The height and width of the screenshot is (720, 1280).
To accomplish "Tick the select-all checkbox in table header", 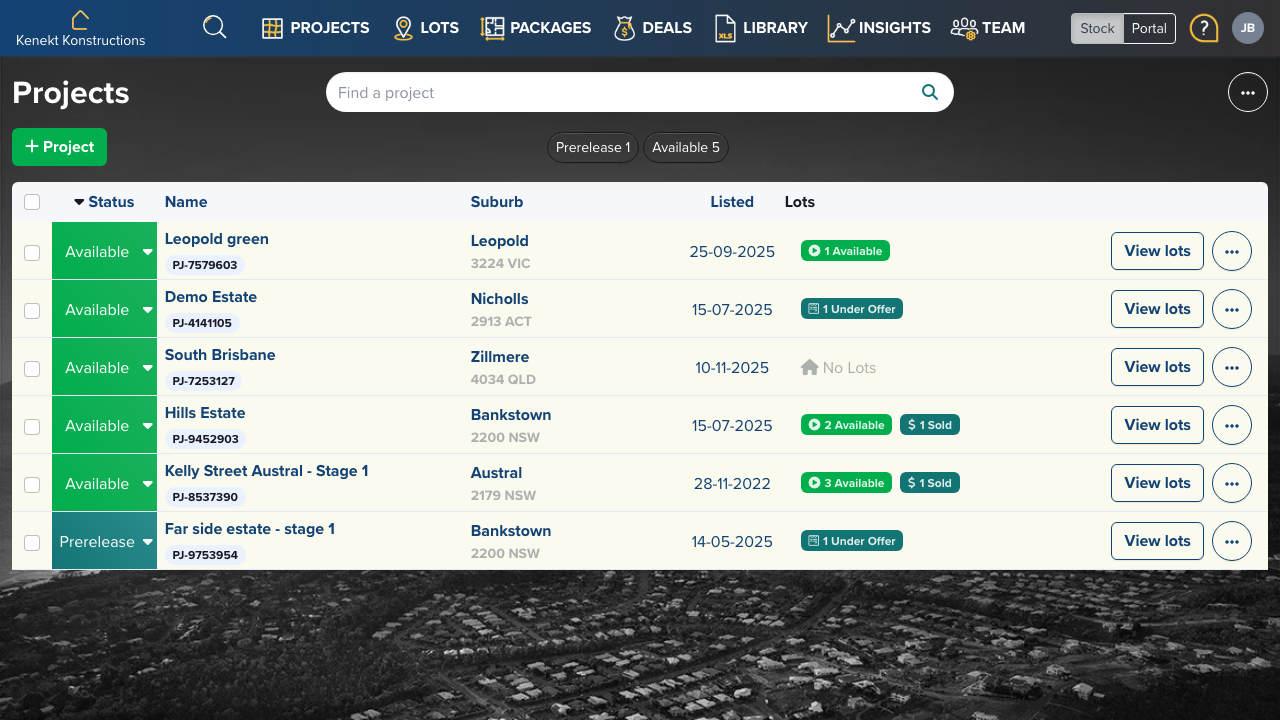I will [32, 202].
